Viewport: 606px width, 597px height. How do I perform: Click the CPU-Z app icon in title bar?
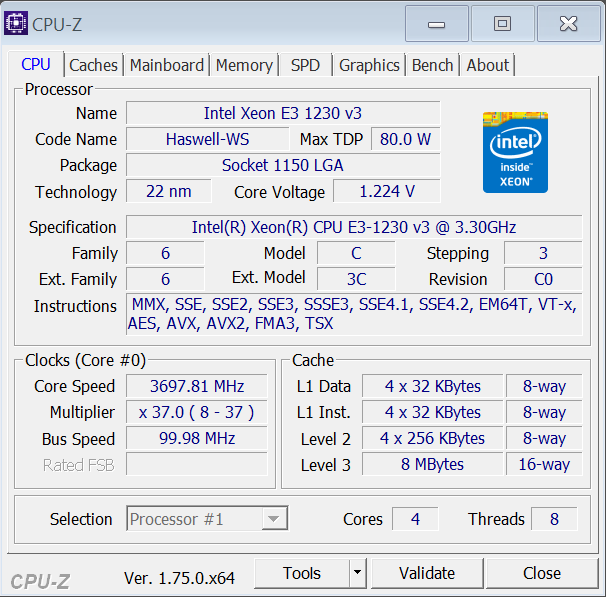16,24
